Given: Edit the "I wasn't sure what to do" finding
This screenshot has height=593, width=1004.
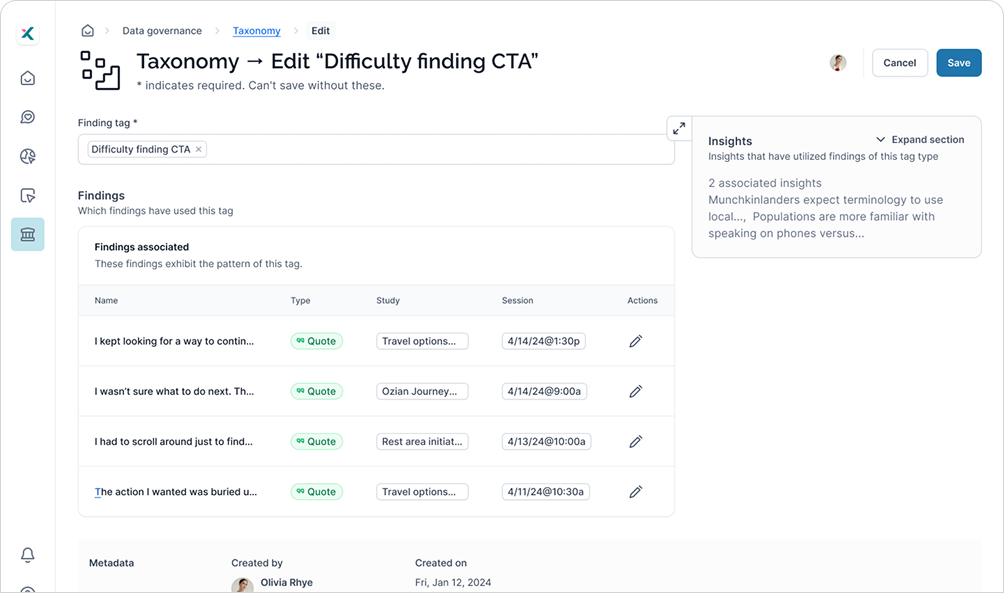Looking at the screenshot, I should click(x=635, y=391).
